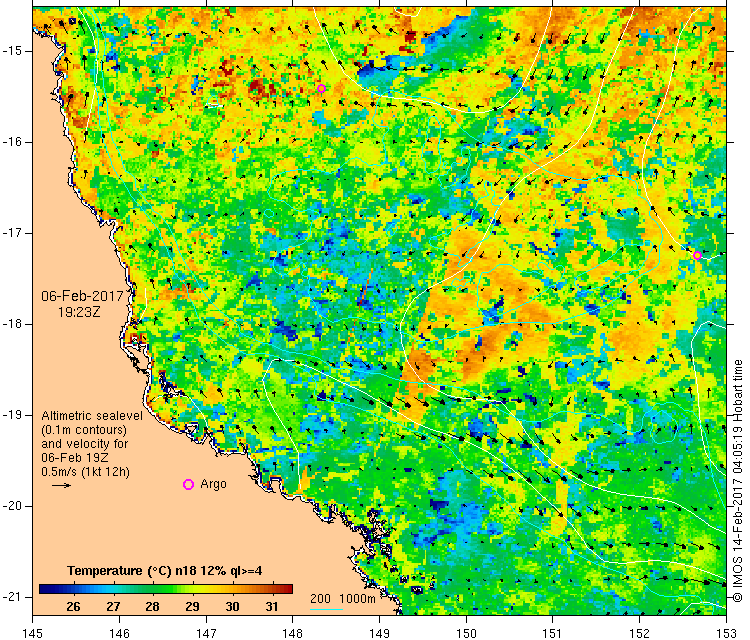Click the 'and velocity for' legend line

85,443
